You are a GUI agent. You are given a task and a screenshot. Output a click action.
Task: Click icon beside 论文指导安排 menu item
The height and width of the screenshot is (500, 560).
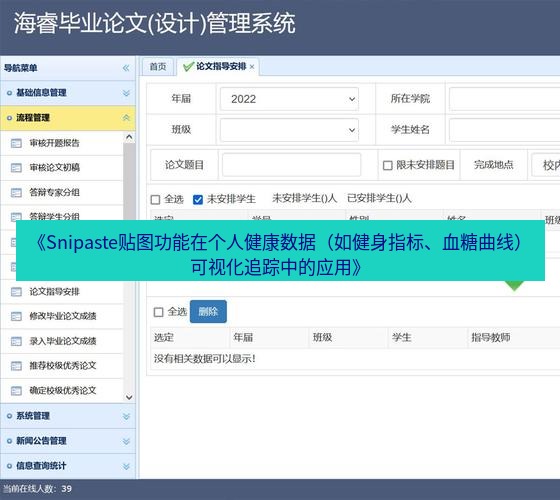pos(16,292)
